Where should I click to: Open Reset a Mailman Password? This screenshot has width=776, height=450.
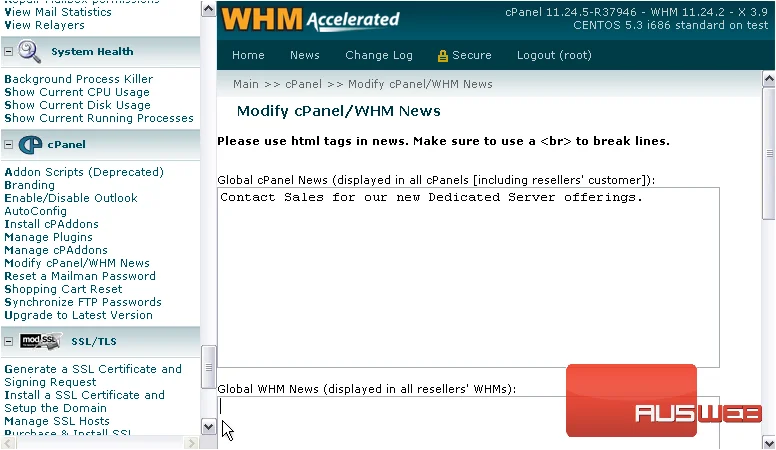coord(80,276)
